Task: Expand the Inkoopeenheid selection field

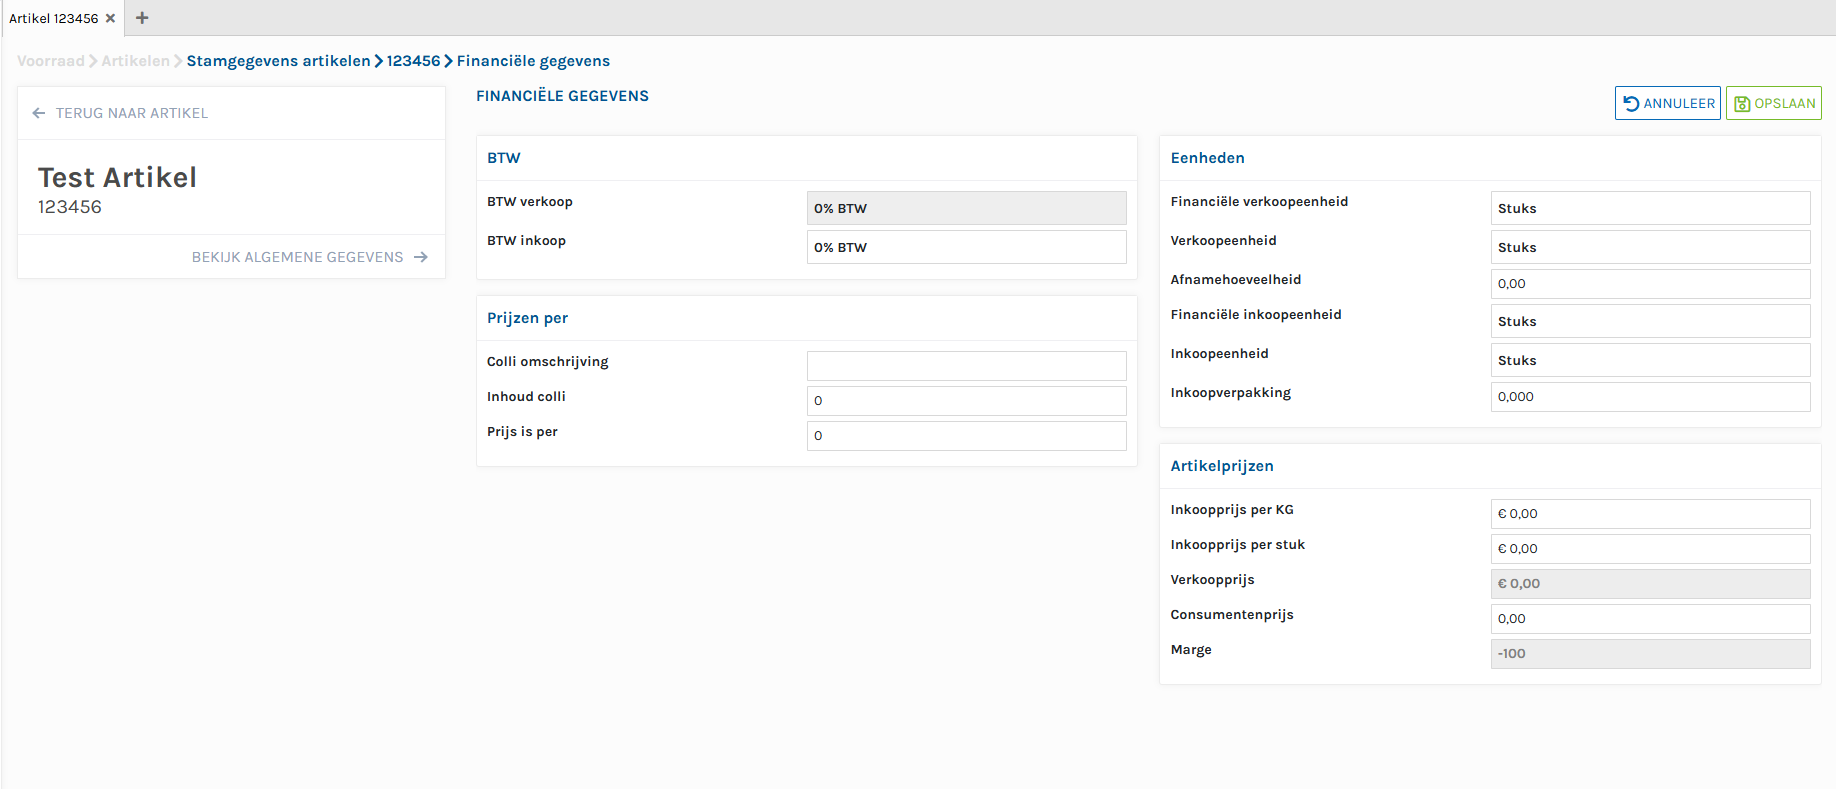Action: 1649,360
